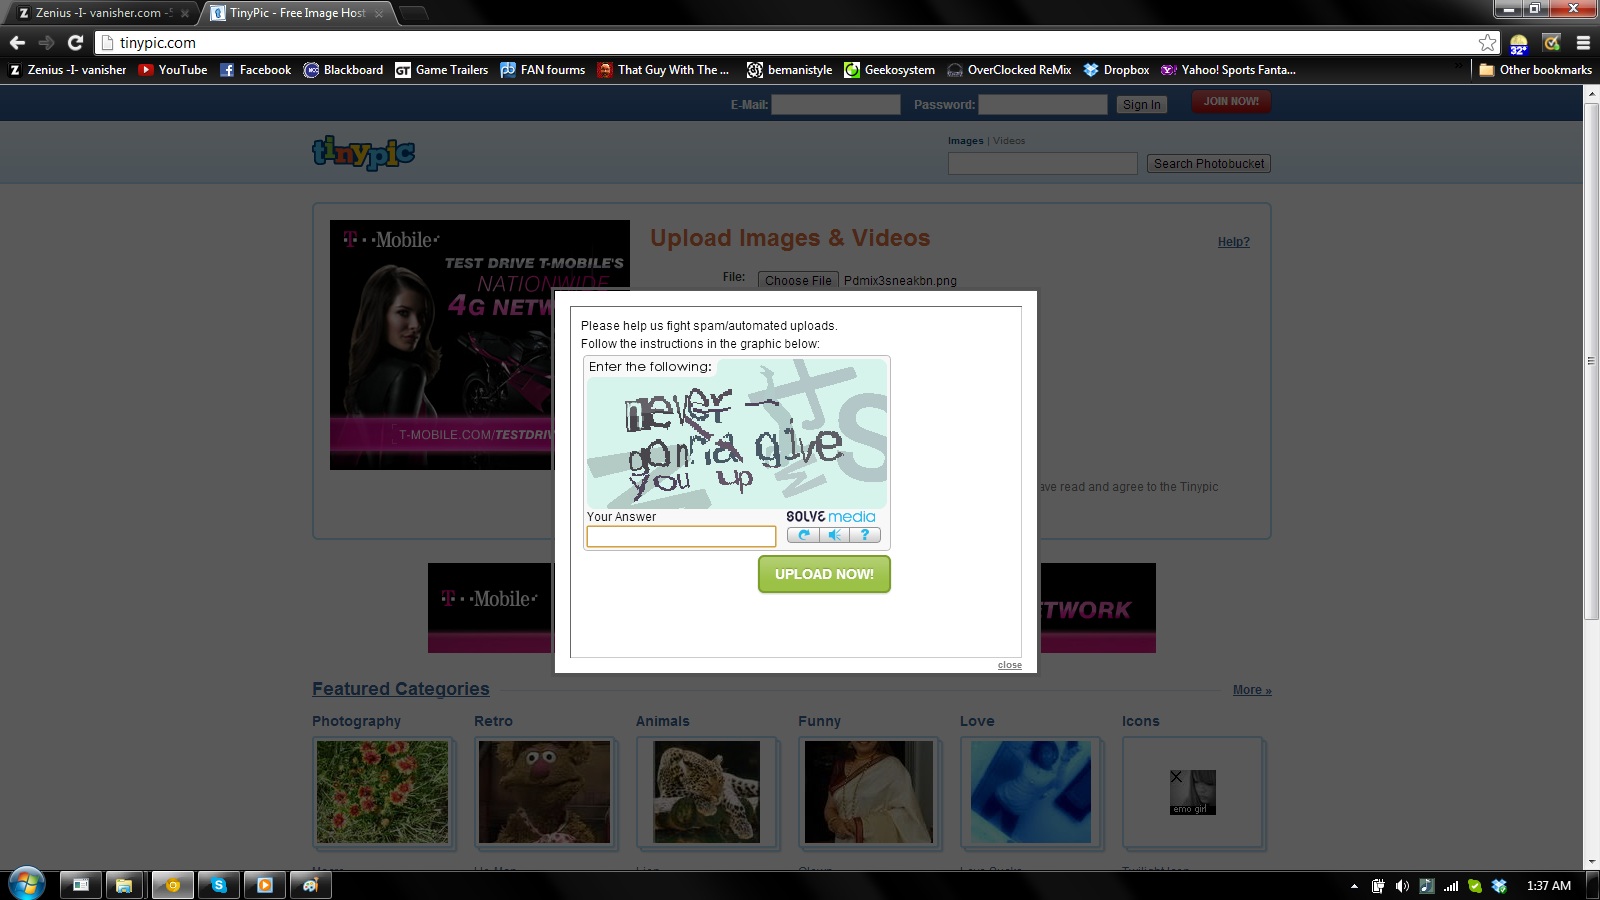Open the More » categories link
This screenshot has width=1600, height=900.
pos(1252,690)
